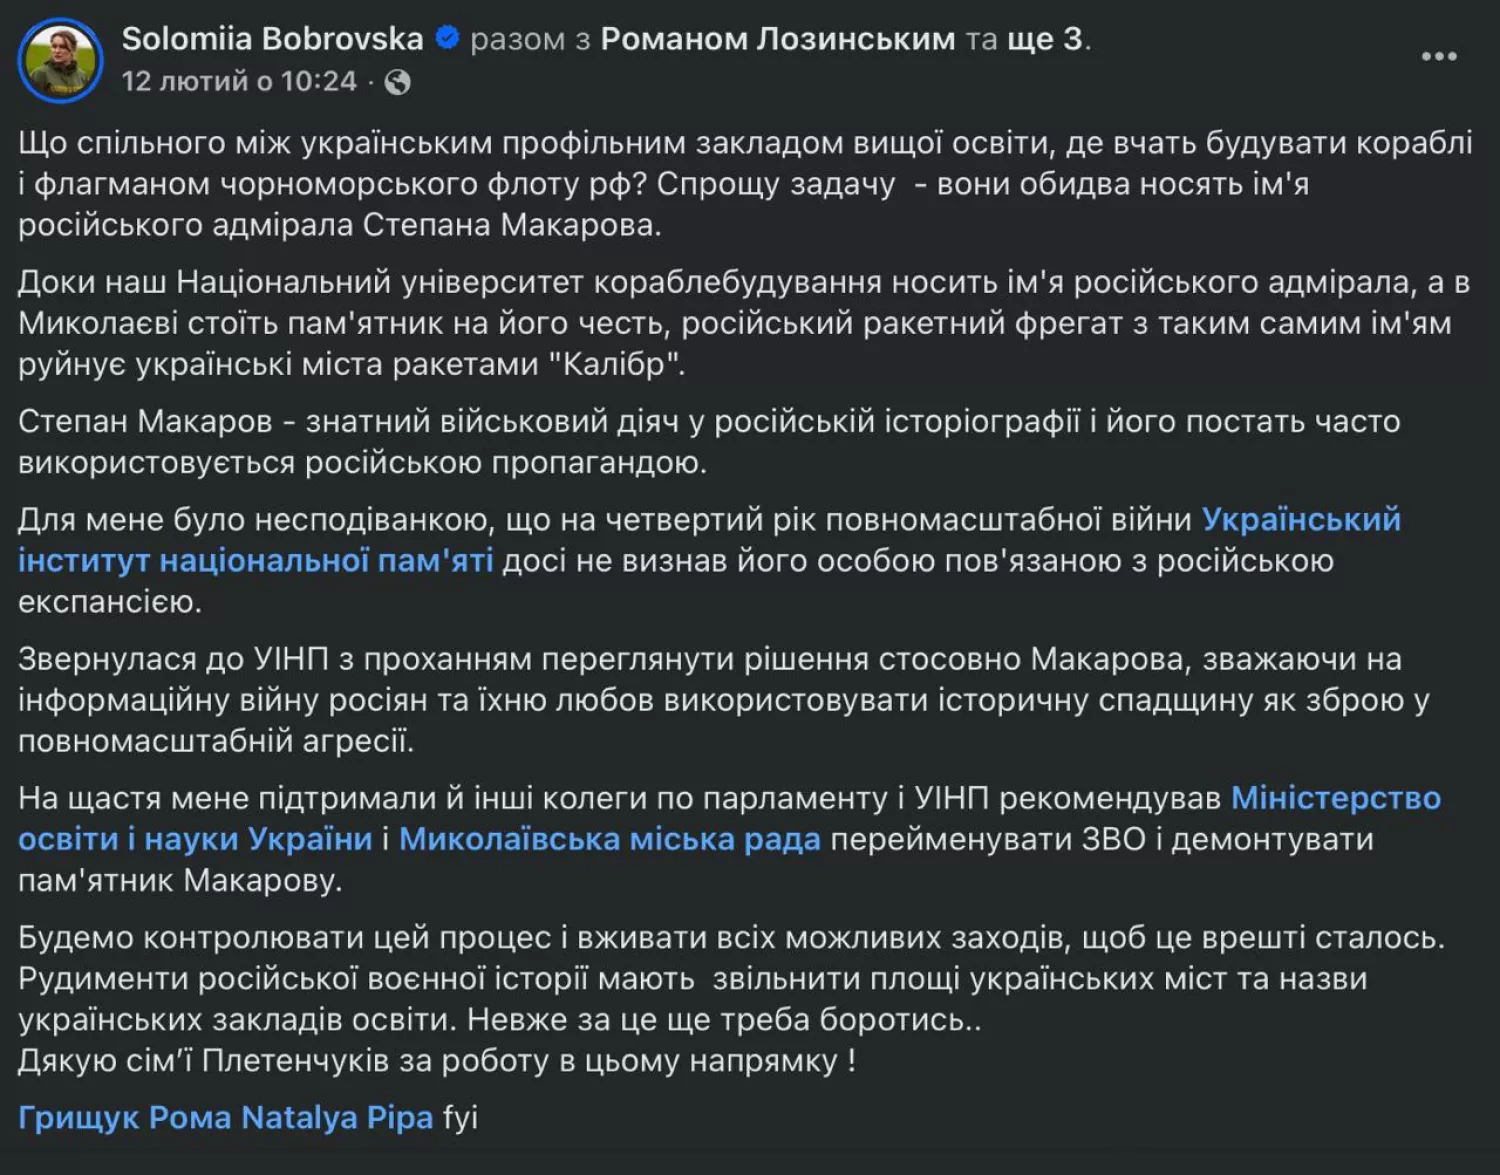This screenshot has height=1175, width=1500.
Task: Open the post author name Solomiia Bobrovska
Action: pyautogui.click(x=270, y=39)
